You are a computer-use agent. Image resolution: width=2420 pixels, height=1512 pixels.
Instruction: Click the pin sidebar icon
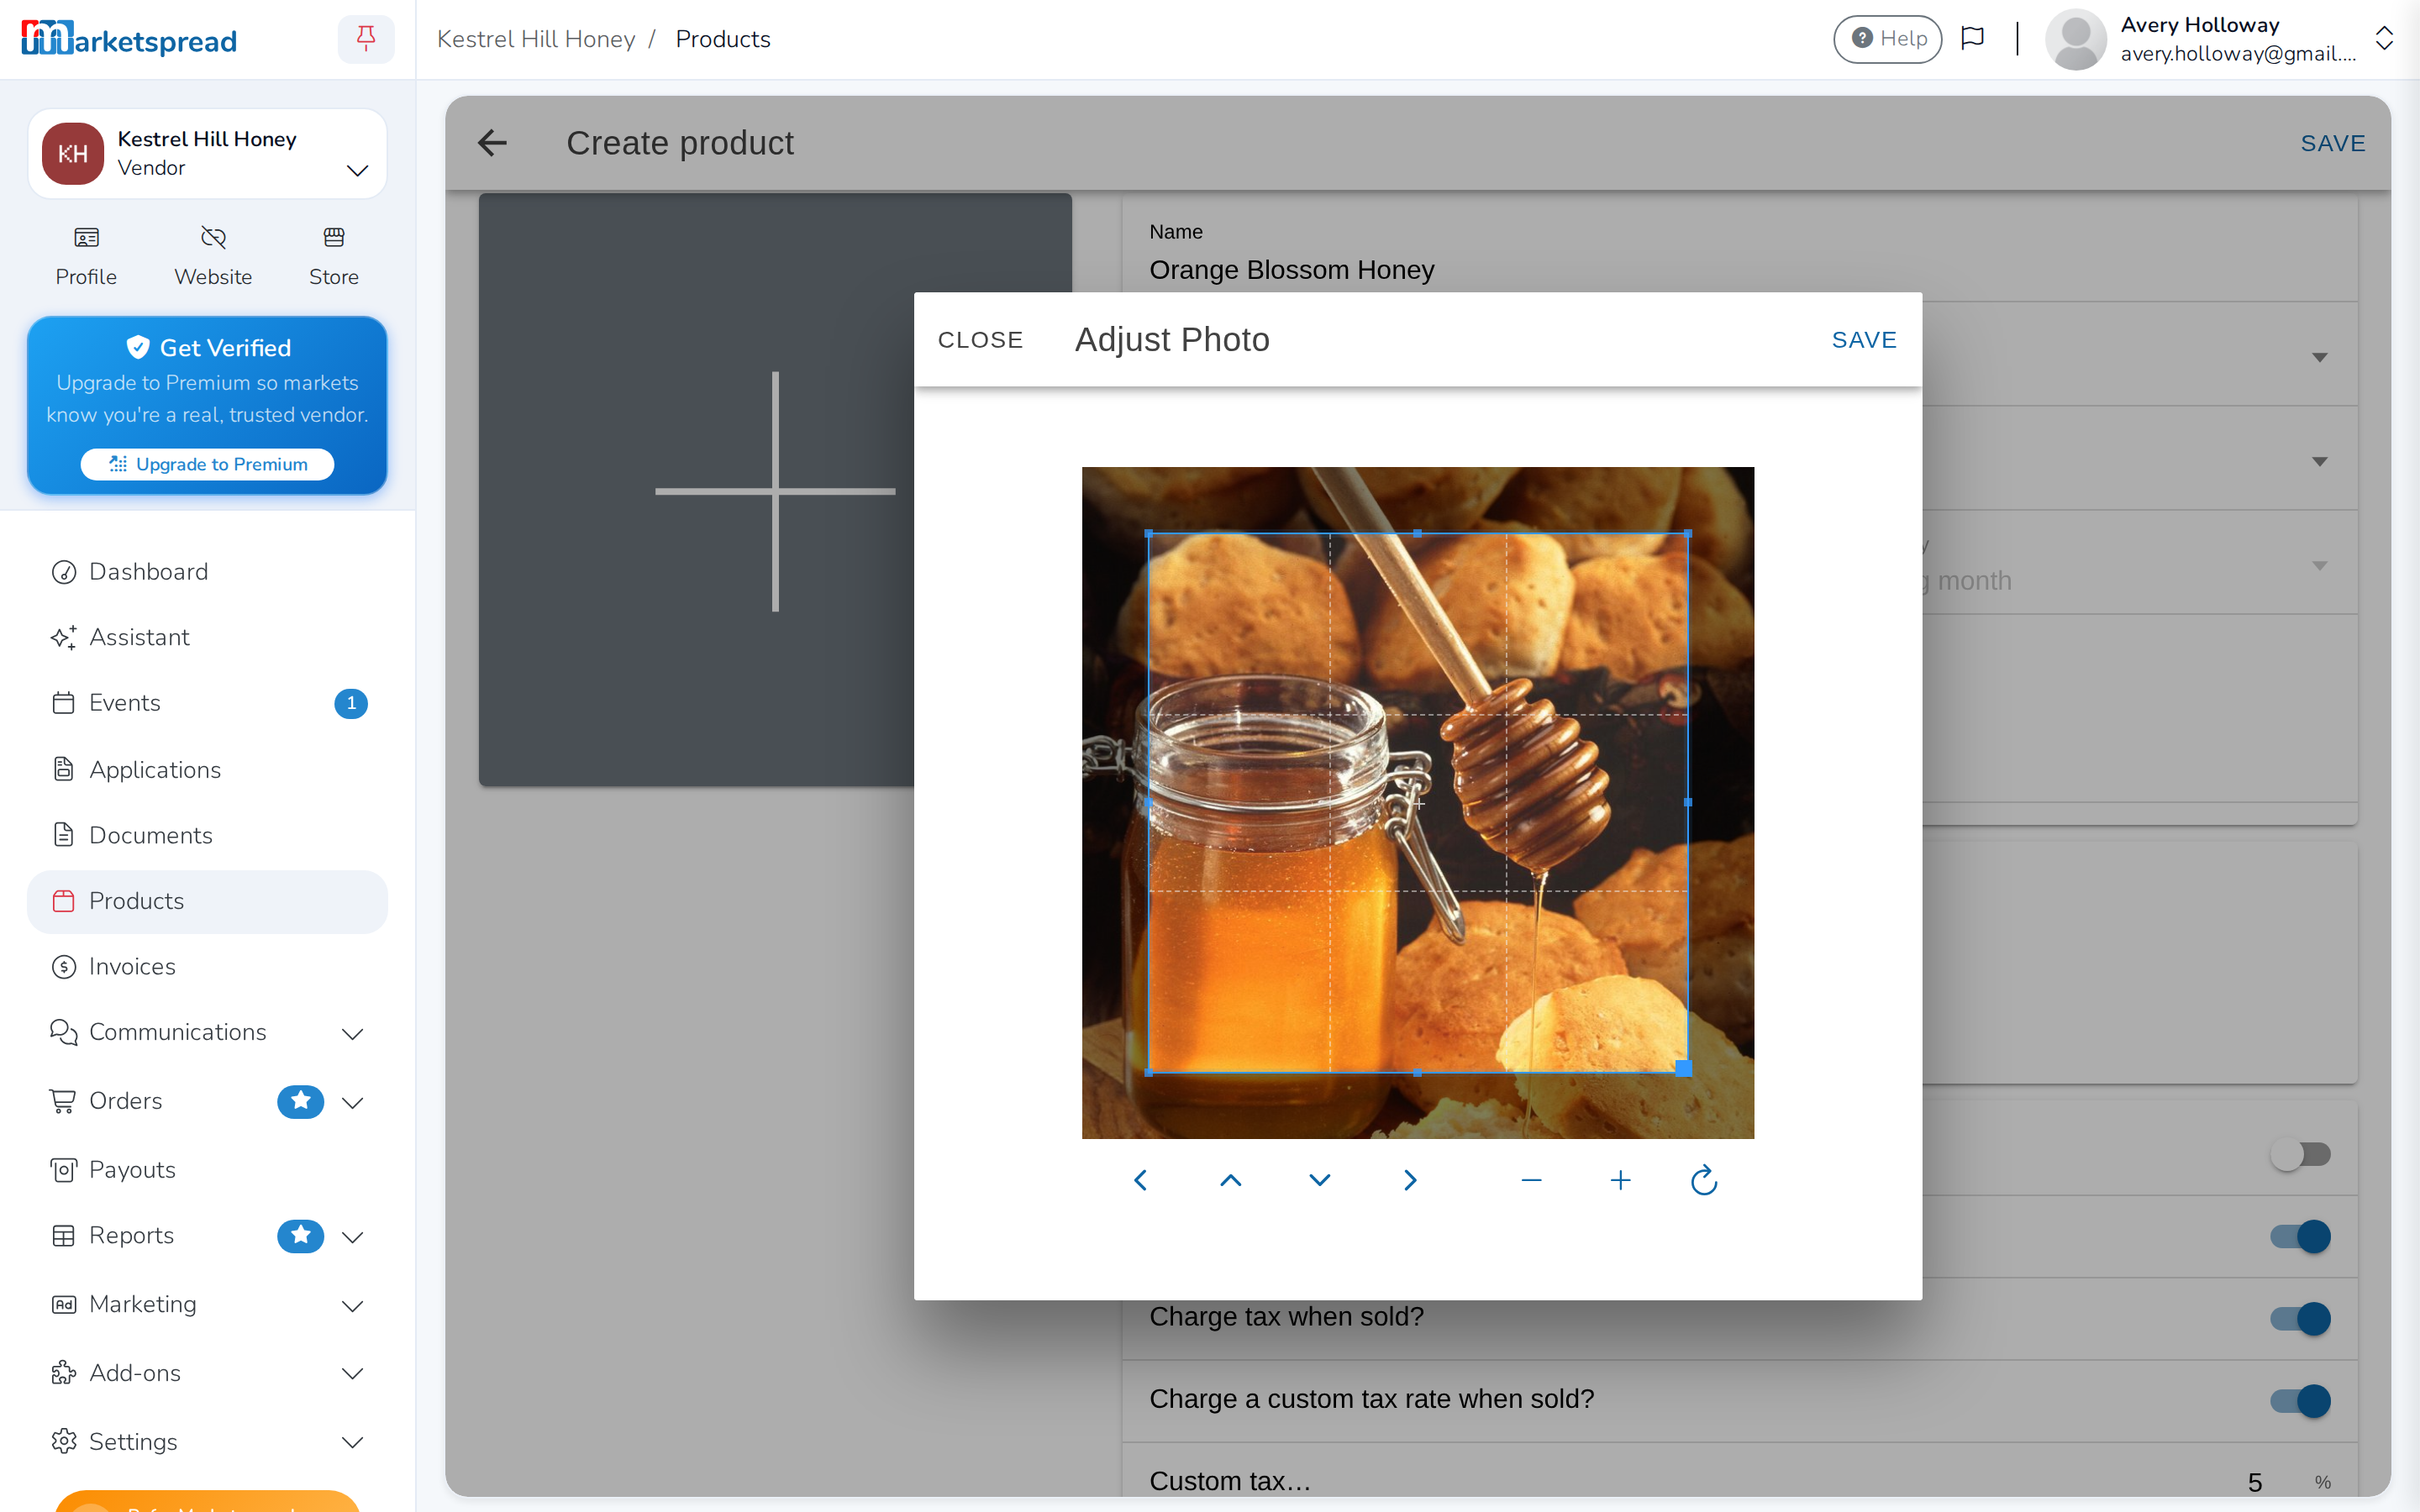(366, 39)
